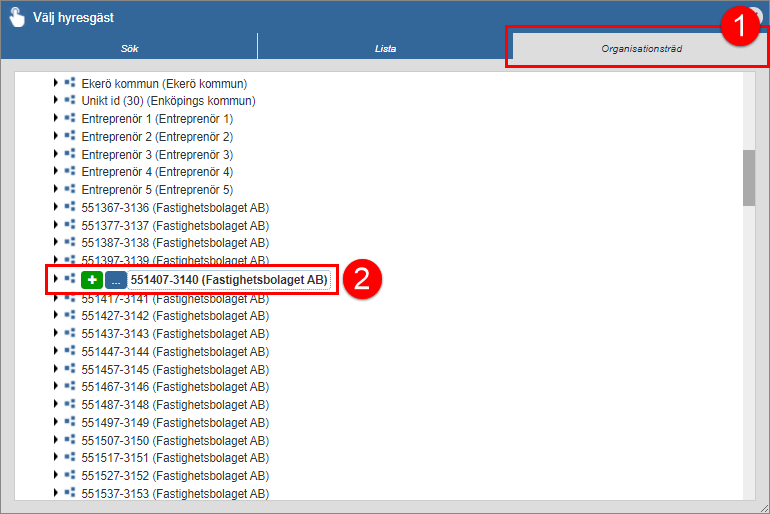Expand the Entreprenör 3 node

coord(56,154)
